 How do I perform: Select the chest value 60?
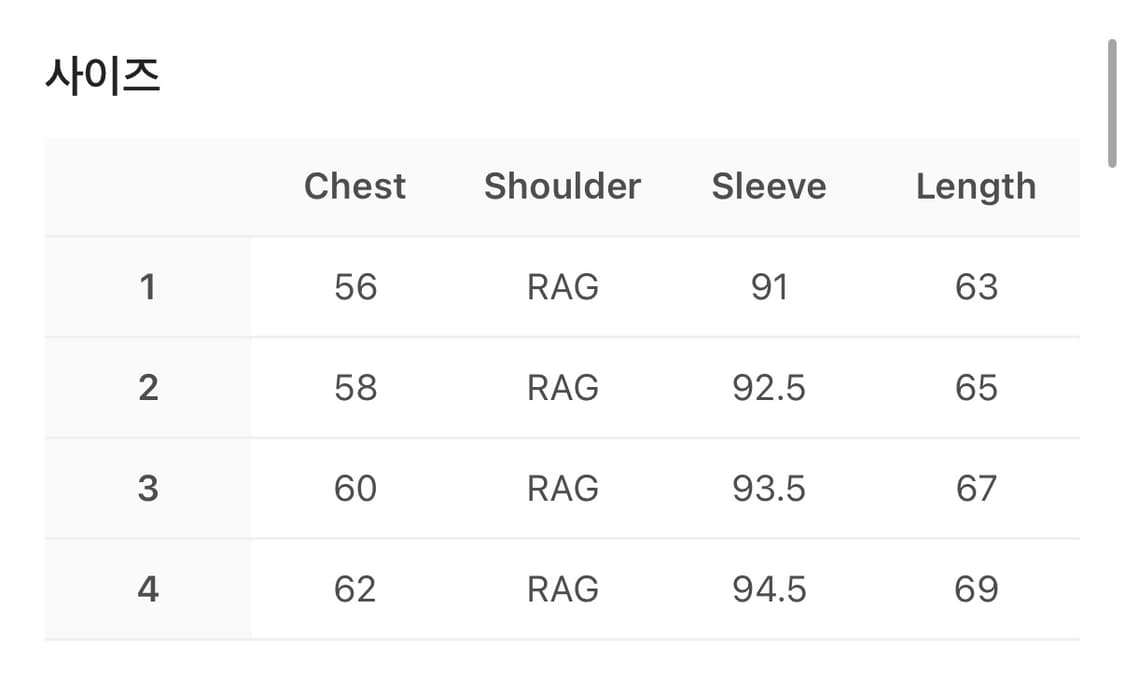(x=355, y=489)
